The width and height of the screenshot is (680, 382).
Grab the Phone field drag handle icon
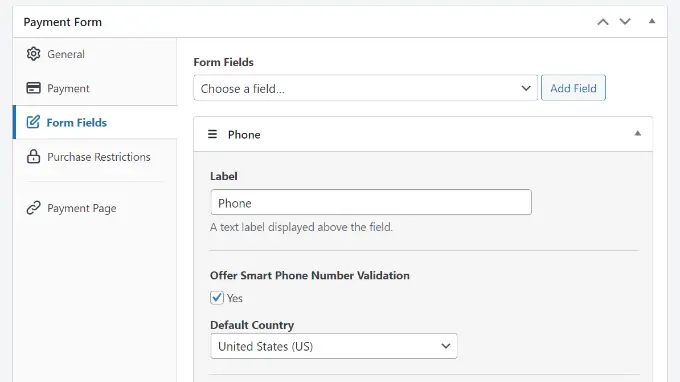[x=212, y=134]
